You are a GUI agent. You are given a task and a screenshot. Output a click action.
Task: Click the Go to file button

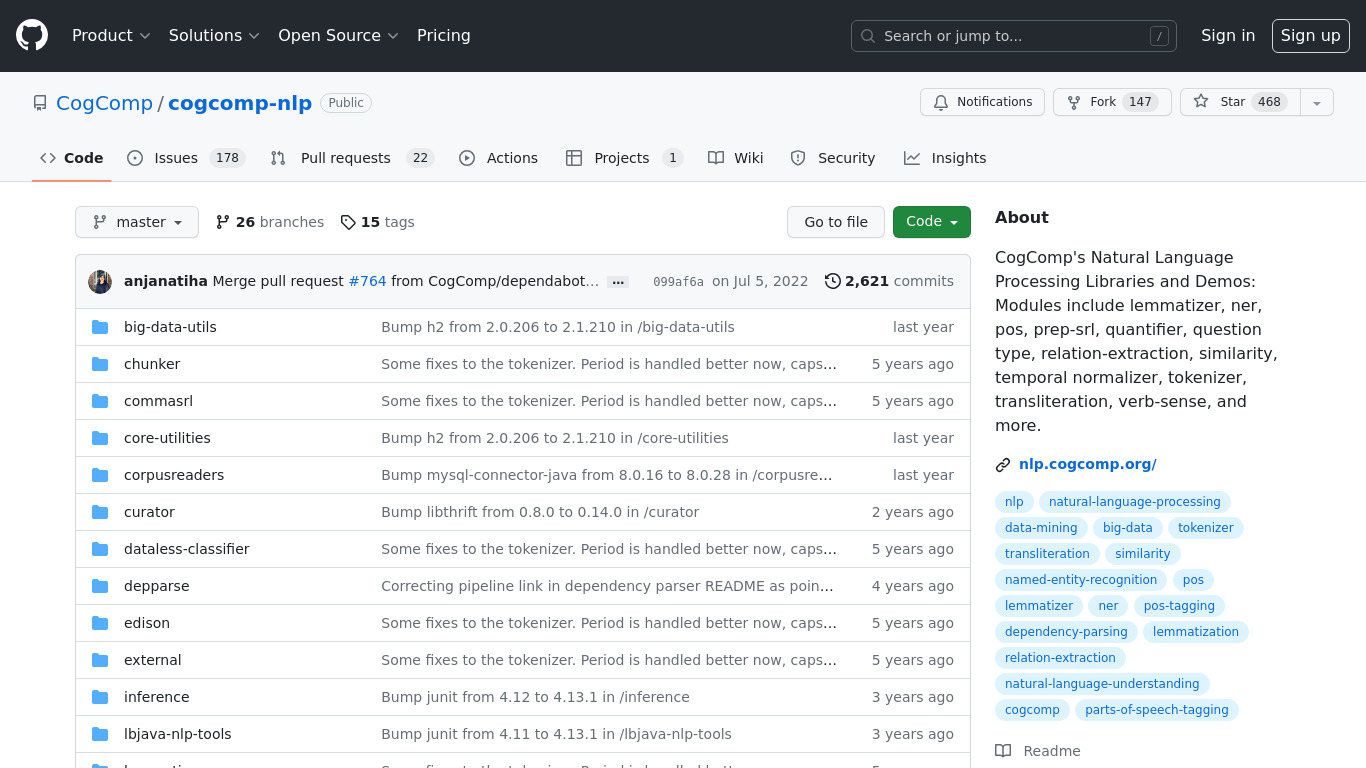pyautogui.click(x=836, y=222)
